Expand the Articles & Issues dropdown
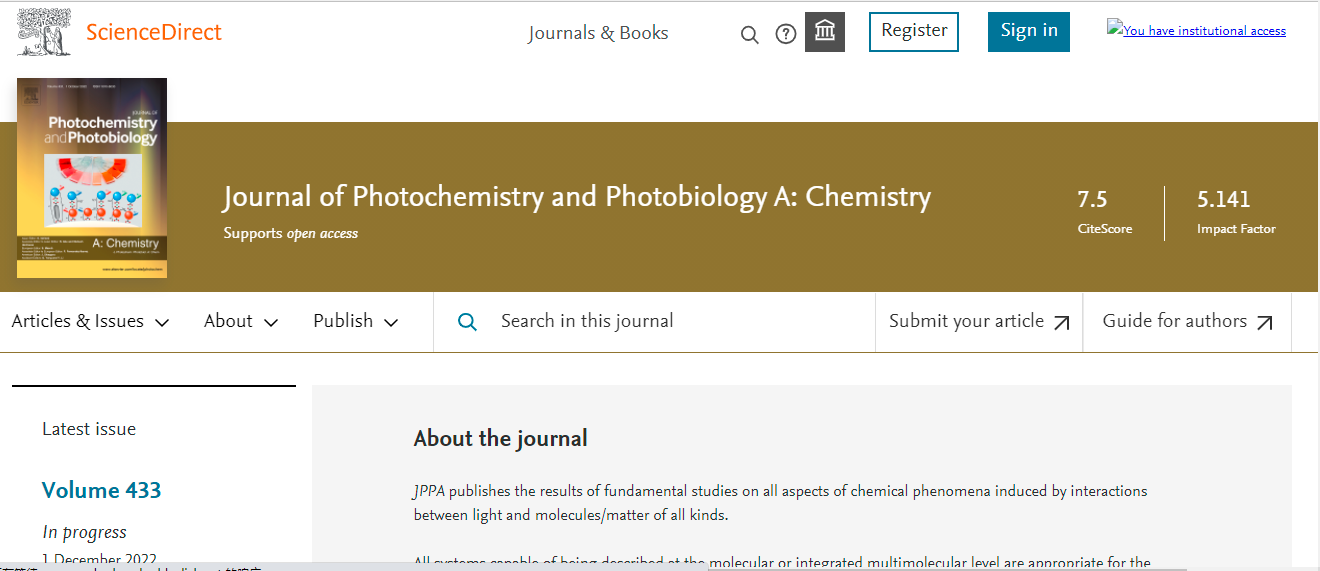 (x=90, y=321)
